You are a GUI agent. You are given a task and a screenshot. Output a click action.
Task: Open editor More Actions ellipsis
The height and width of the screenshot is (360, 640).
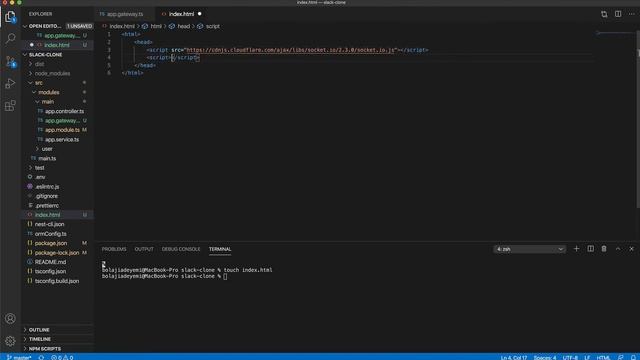[x=631, y=14]
